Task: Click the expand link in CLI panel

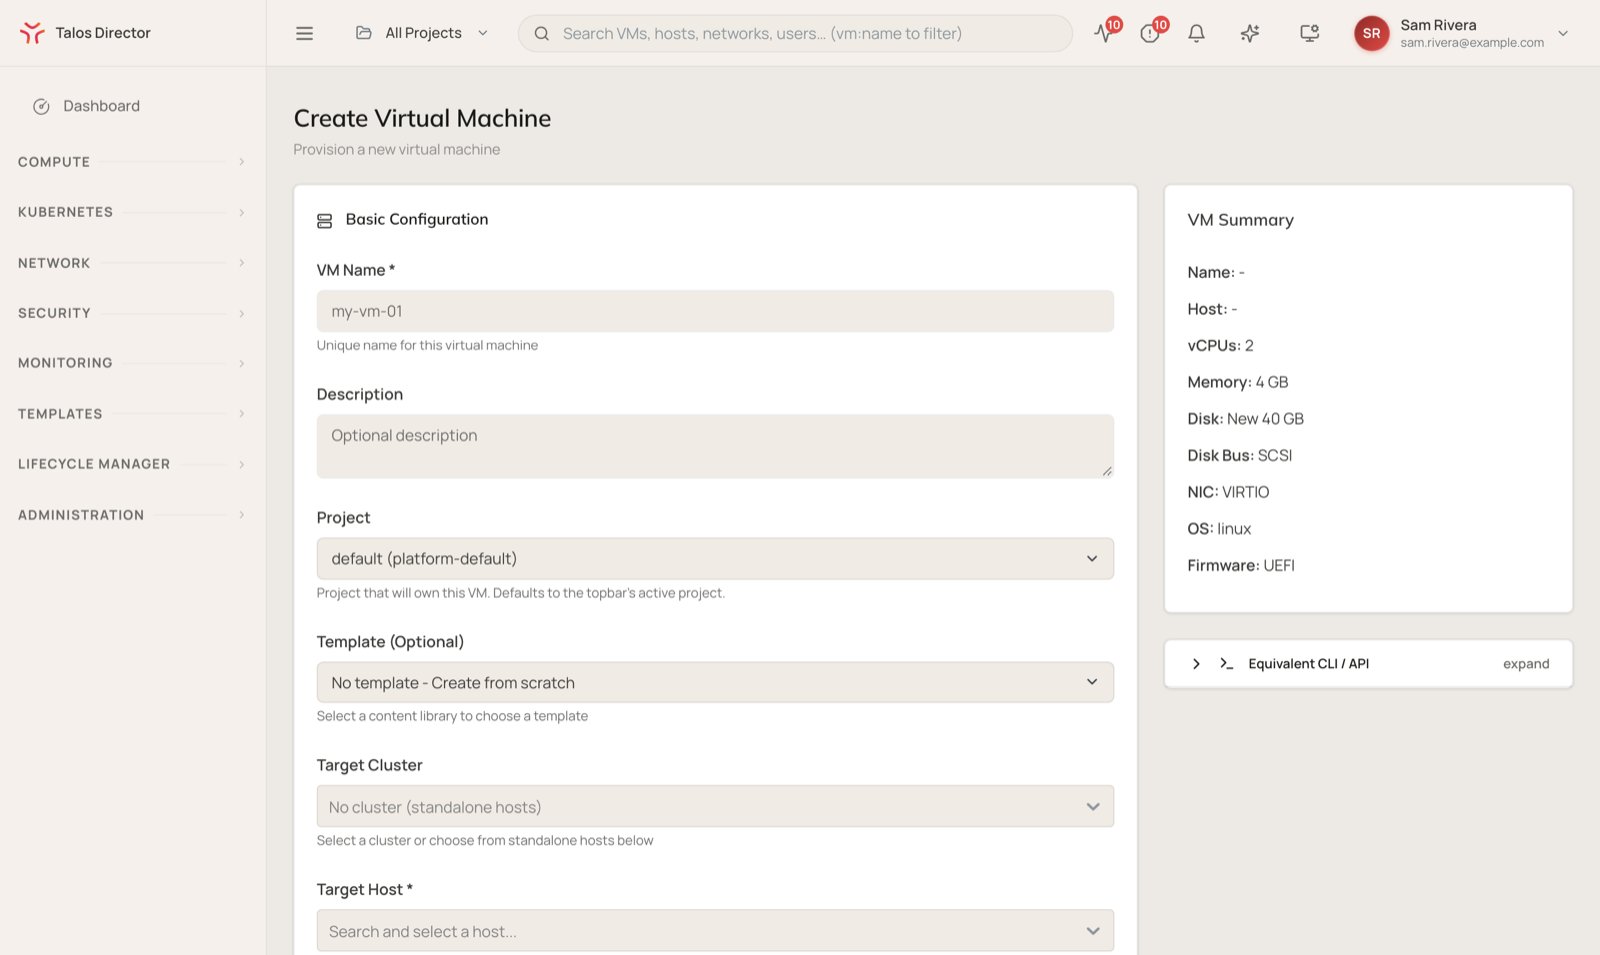Action: point(1526,664)
